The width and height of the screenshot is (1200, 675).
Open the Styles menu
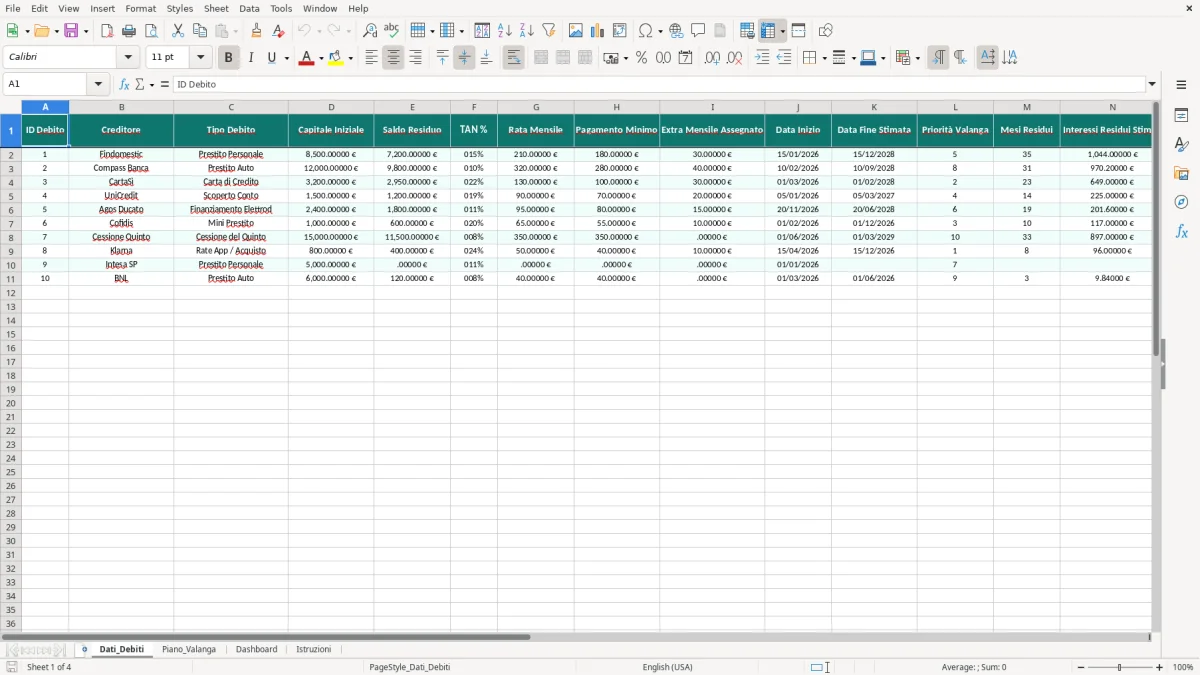point(180,8)
